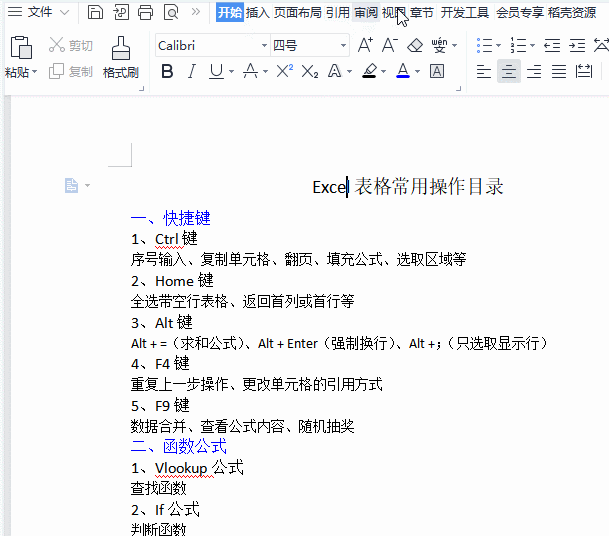This screenshot has height=536, width=609.
Task: Apply bulleted list
Action: point(484,45)
